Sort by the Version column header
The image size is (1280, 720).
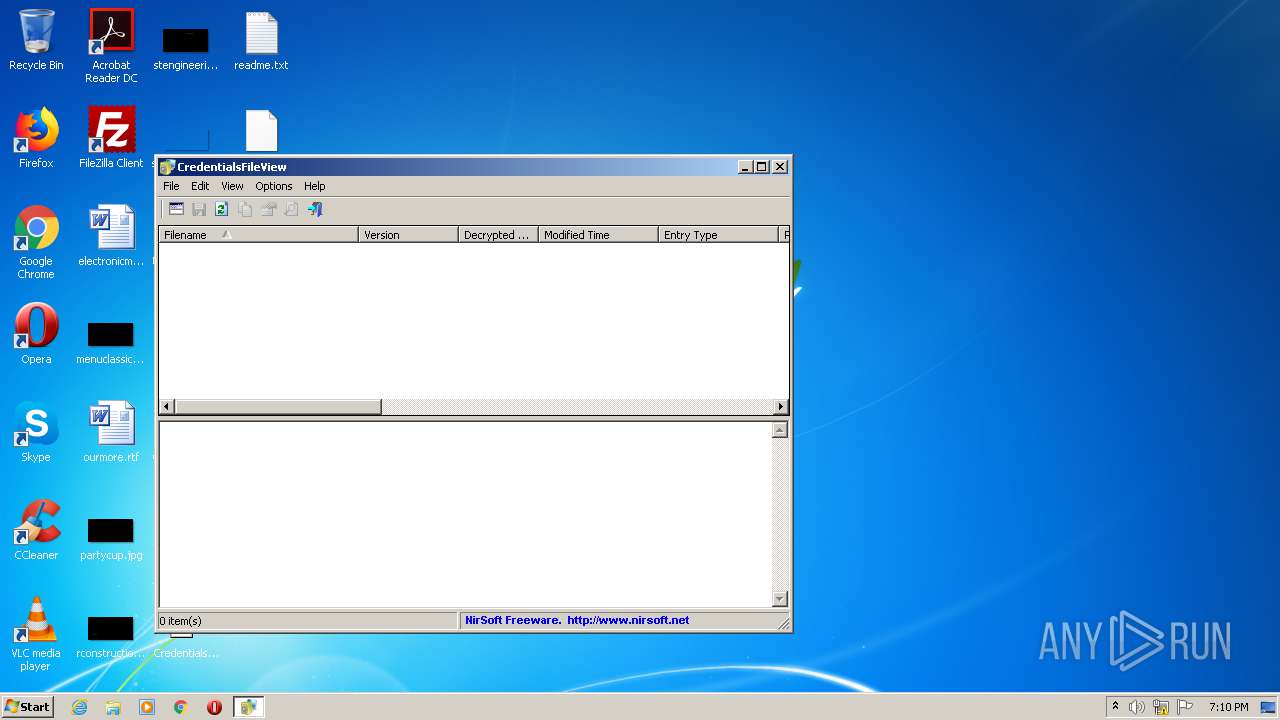tap(408, 235)
